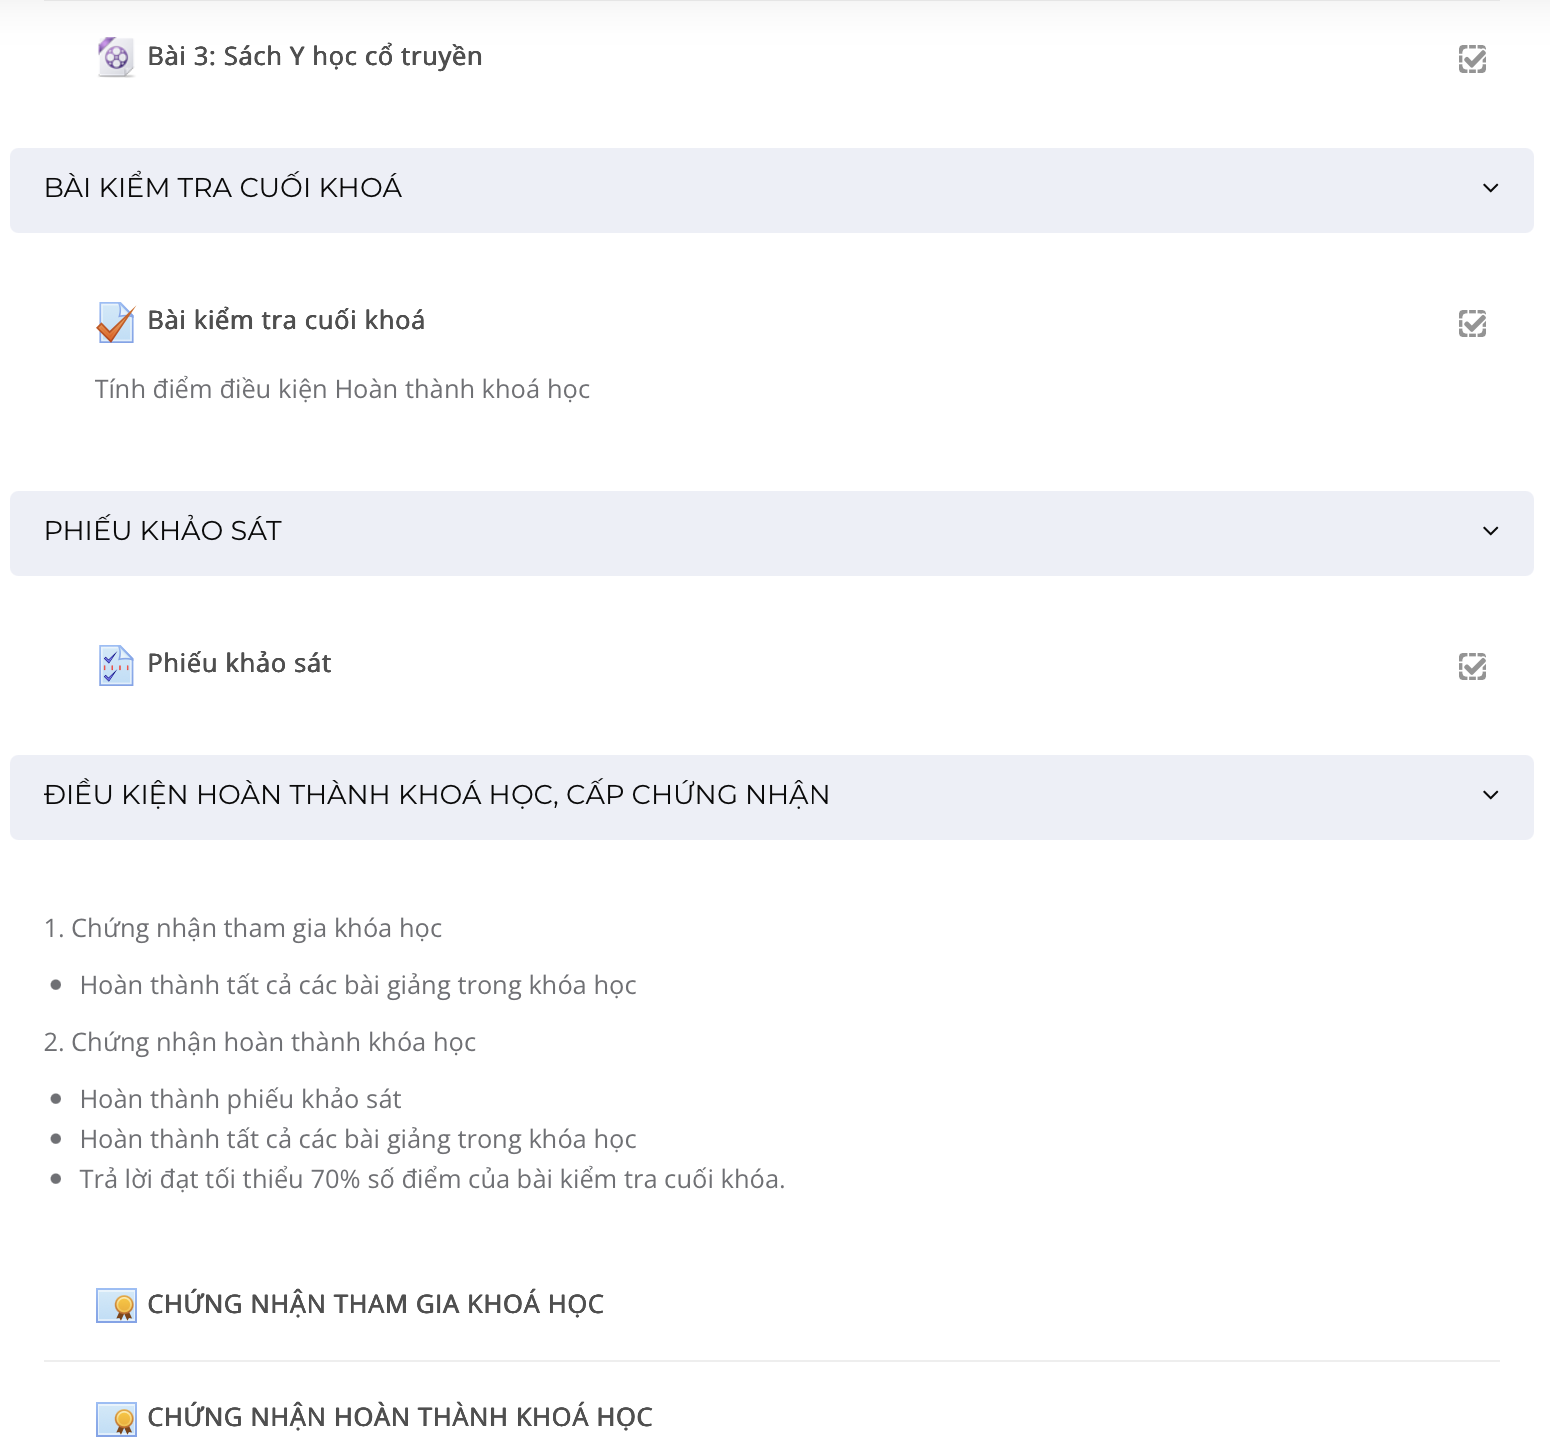Collapse the BÀI KIỂM TRA CUỐI KHOÁ chevron

[1490, 188]
